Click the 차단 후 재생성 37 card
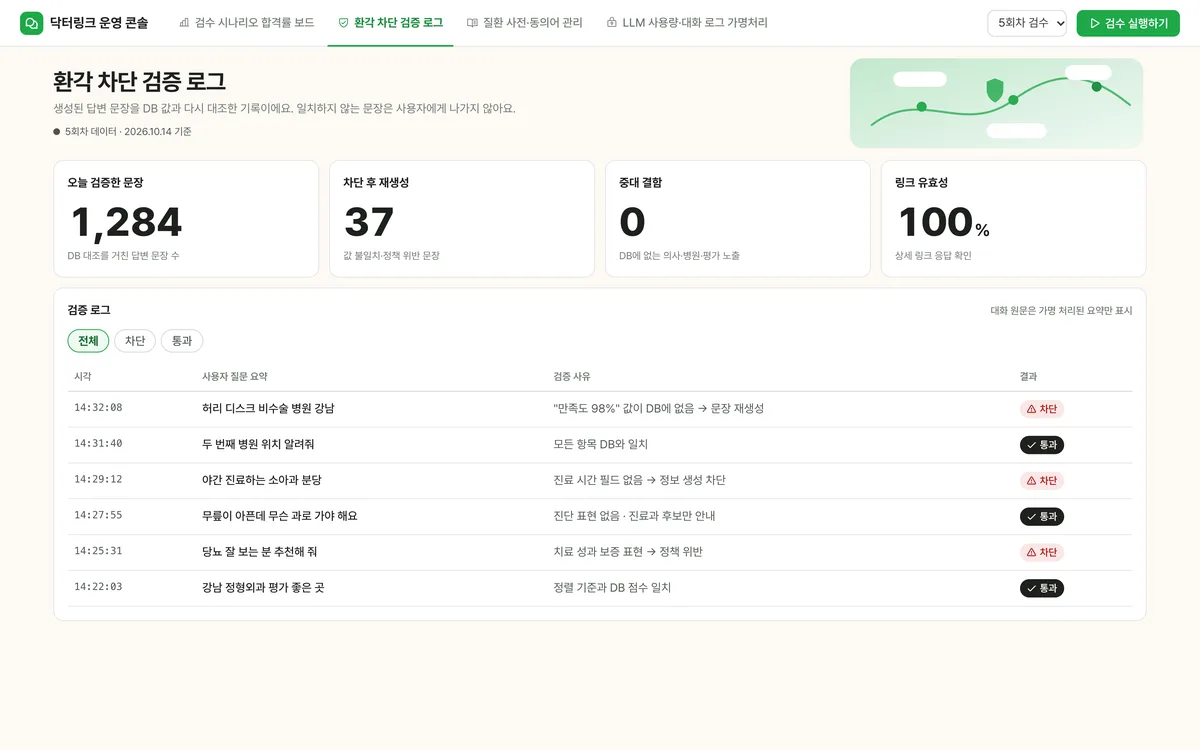This screenshot has width=1200, height=750. tap(462, 219)
